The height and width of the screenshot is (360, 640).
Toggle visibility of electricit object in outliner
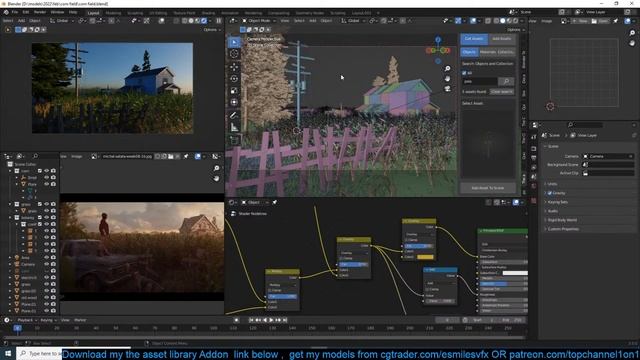pos(47,278)
